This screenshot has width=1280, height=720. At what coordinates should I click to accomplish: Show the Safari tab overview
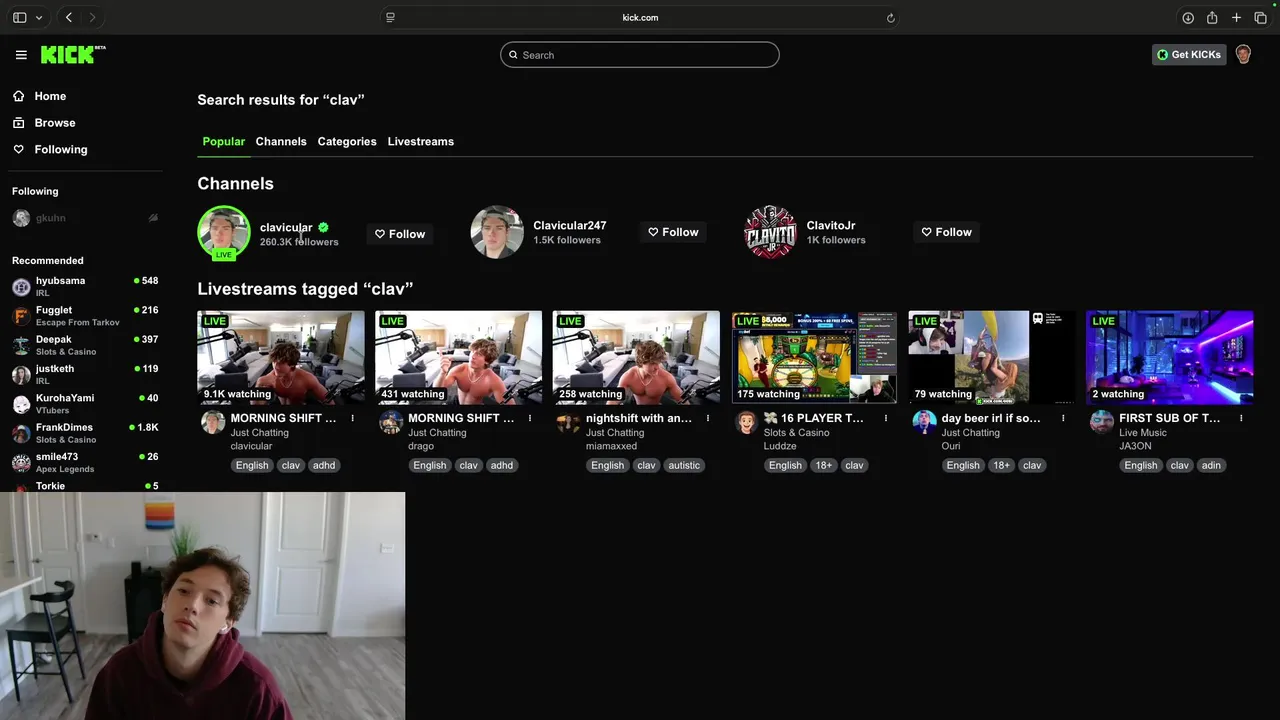tap(1260, 17)
